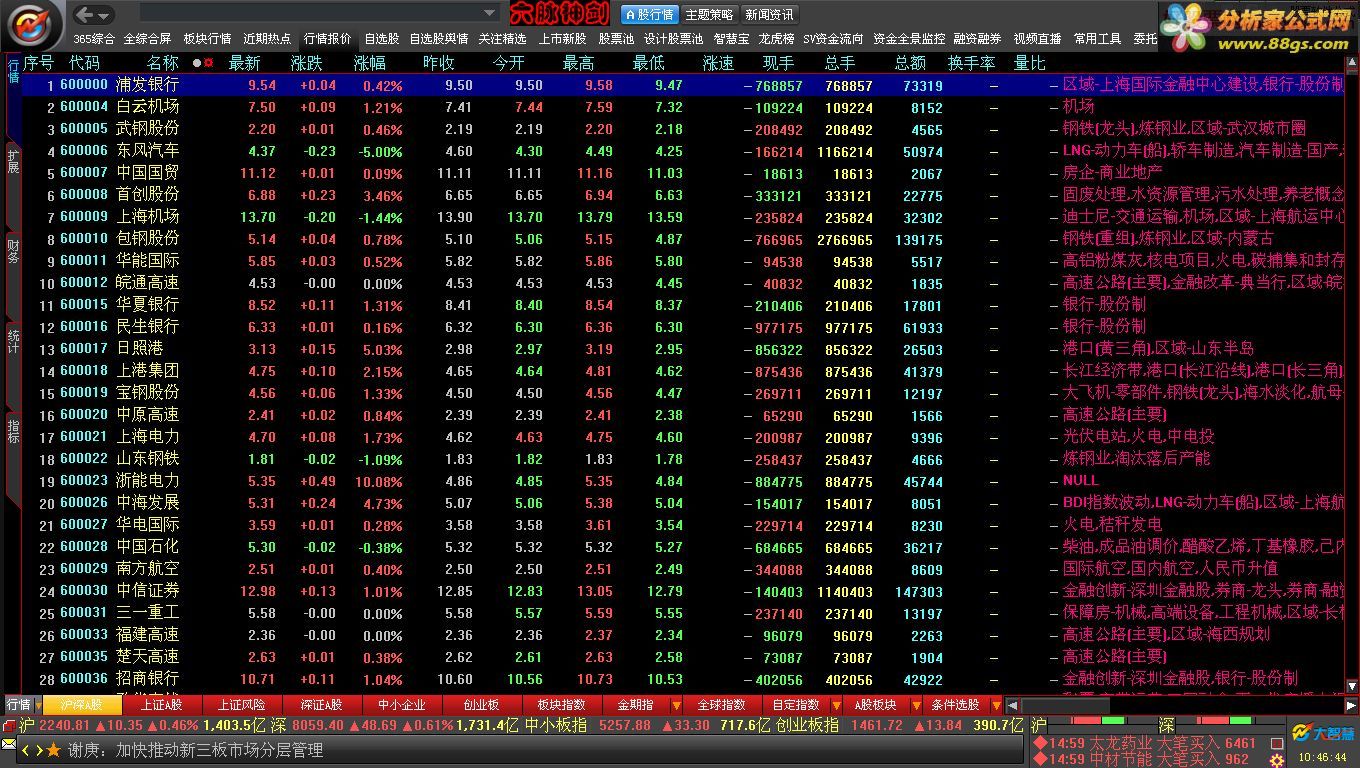Select stock row 600023 浙能电力
Viewport: 1360px width, 768px height.
(x=683, y=481)
